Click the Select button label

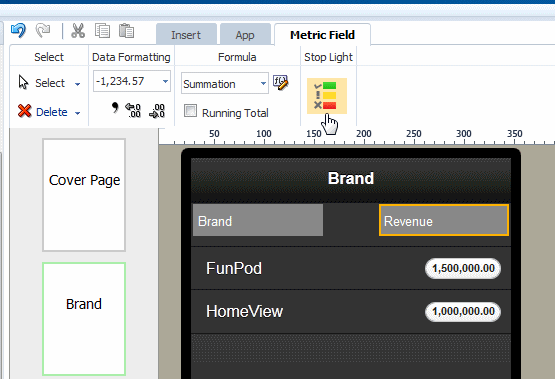point(50,83)
